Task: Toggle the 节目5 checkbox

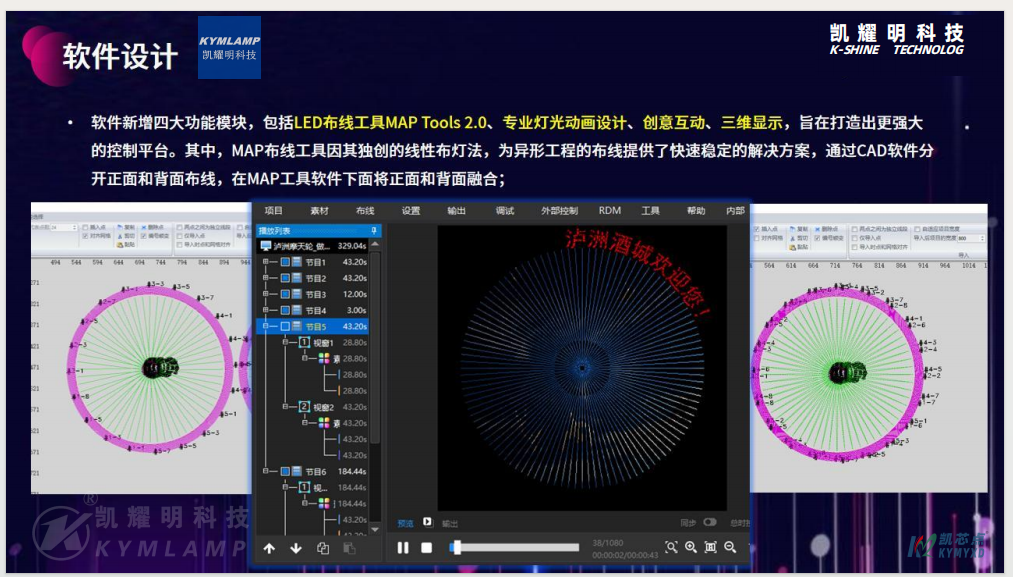Action: [x=285, y=327]
